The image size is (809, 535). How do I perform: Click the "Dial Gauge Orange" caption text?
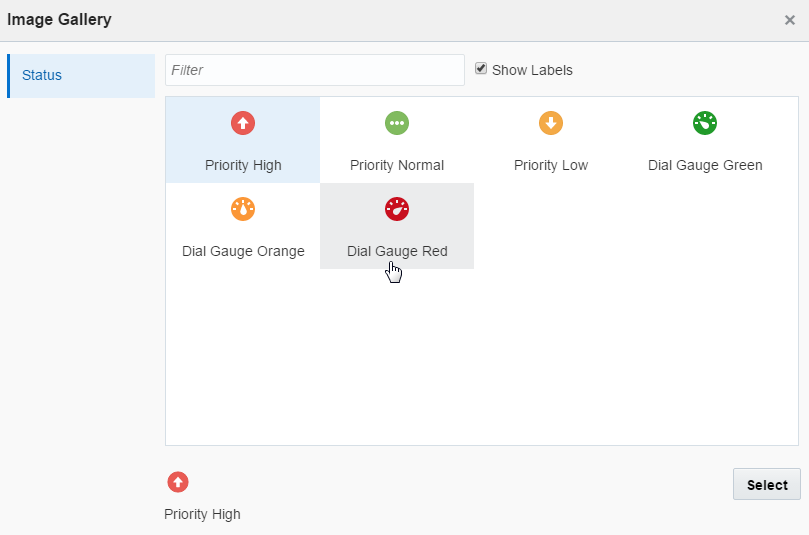tap(243, 251)
